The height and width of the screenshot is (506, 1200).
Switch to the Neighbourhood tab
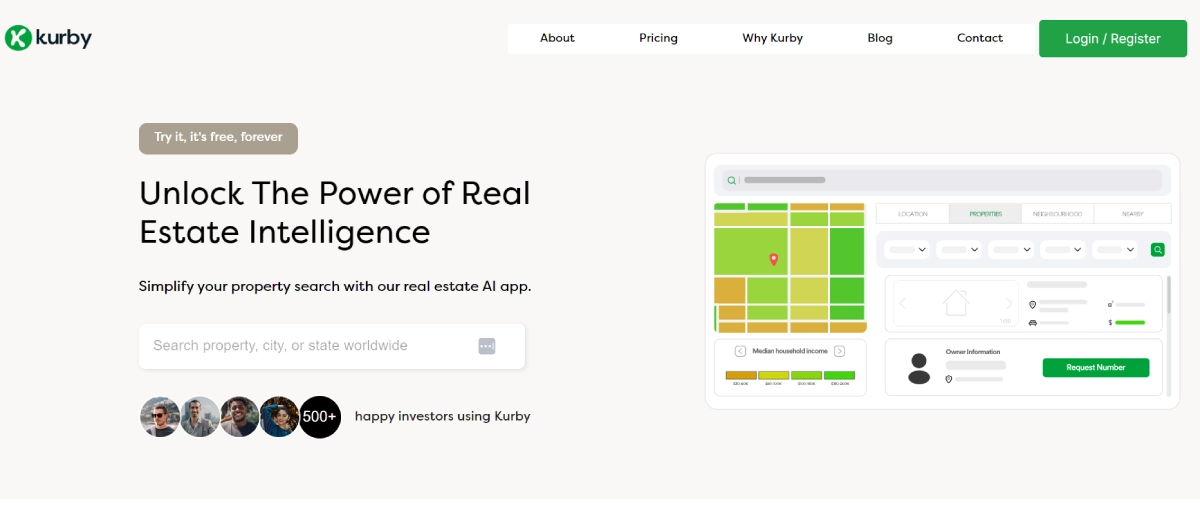(x=1058, y=214)
